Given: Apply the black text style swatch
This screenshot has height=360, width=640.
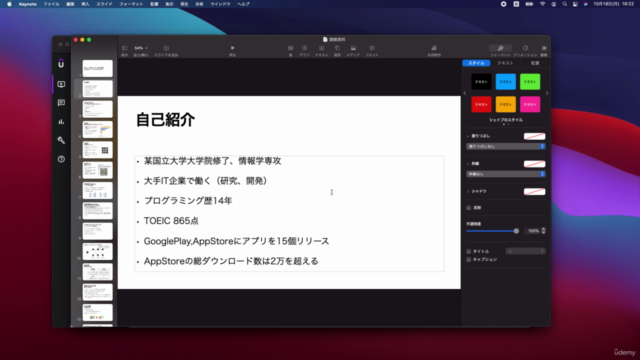Looking at the screenshot, I should pyautogui.click(x=481, y=82).
